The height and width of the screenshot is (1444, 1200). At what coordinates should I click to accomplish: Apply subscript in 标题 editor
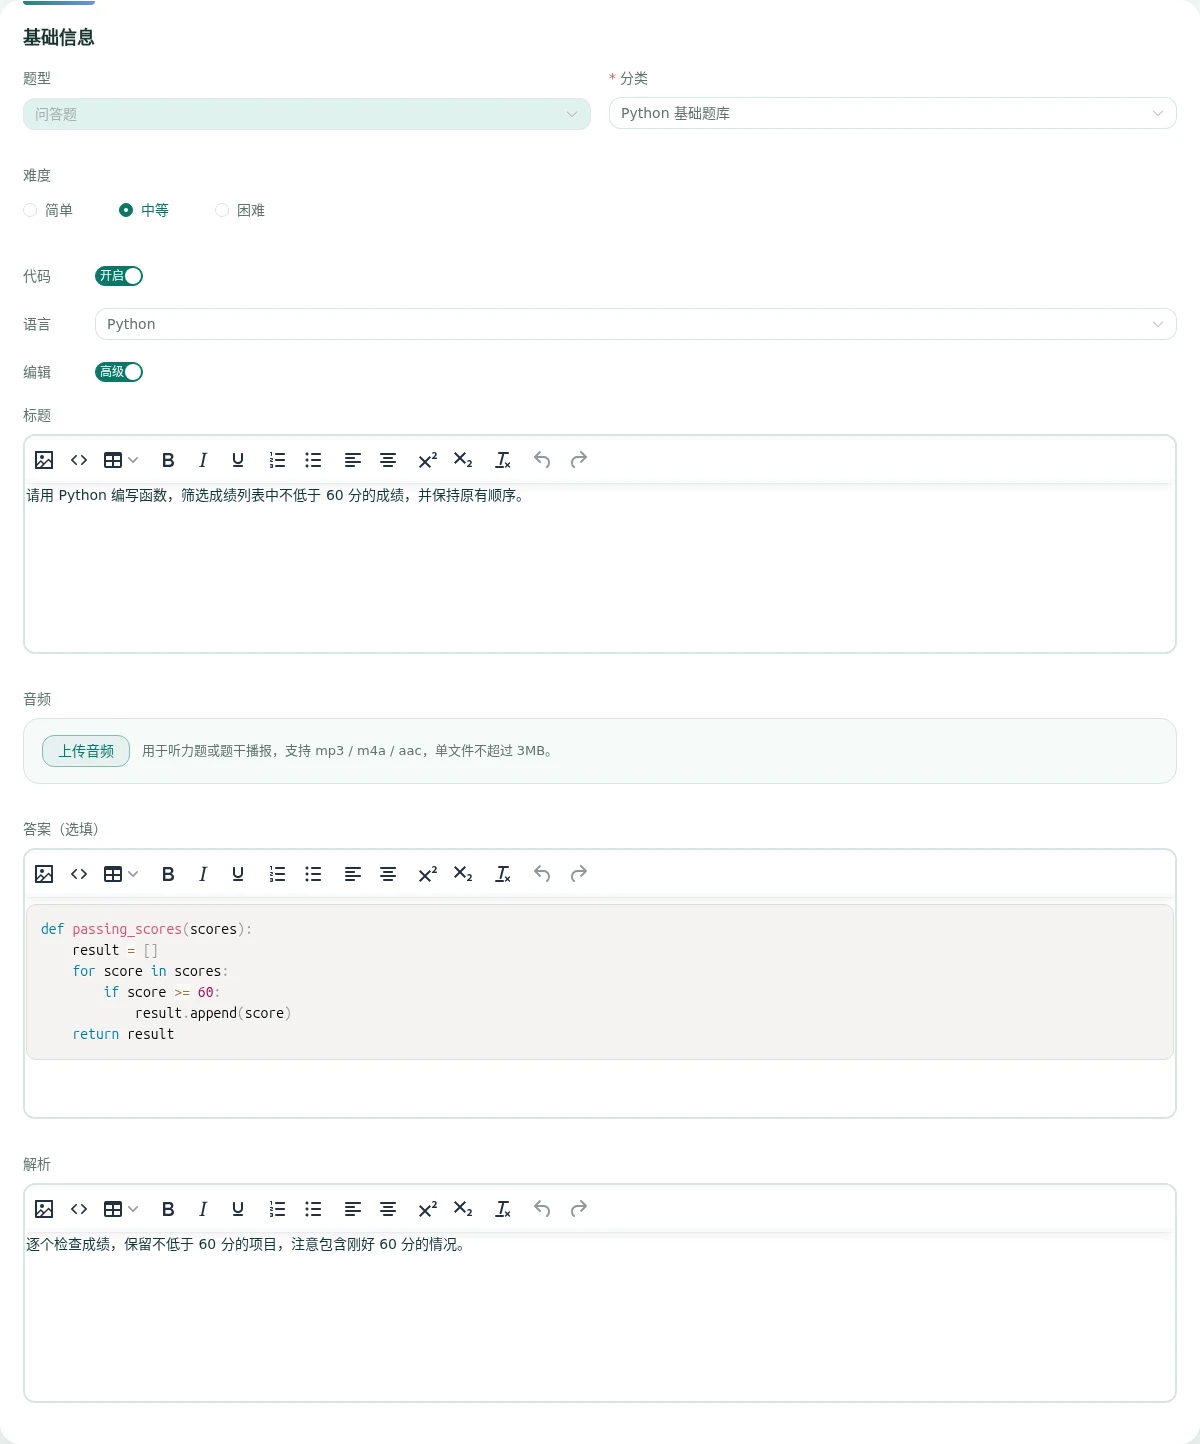point(463,460)
